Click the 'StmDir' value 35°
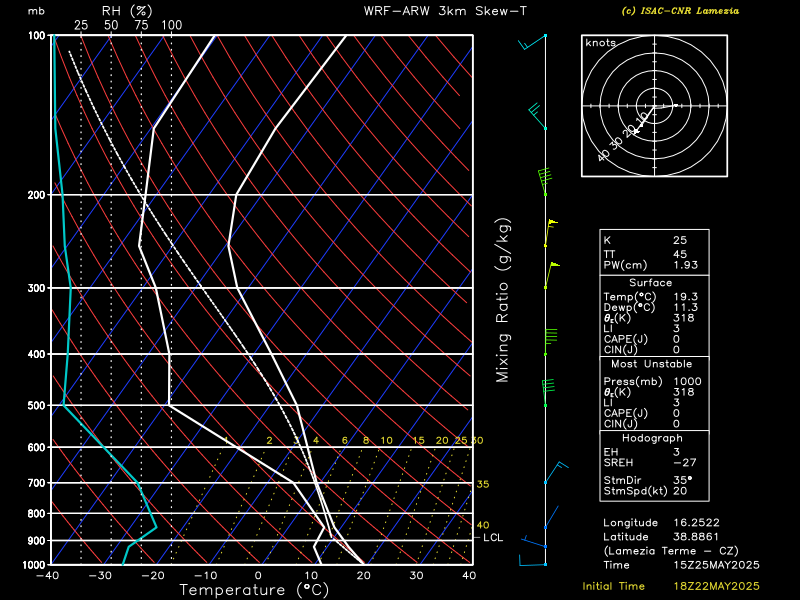Screen dimensions: 800x600 683,480
